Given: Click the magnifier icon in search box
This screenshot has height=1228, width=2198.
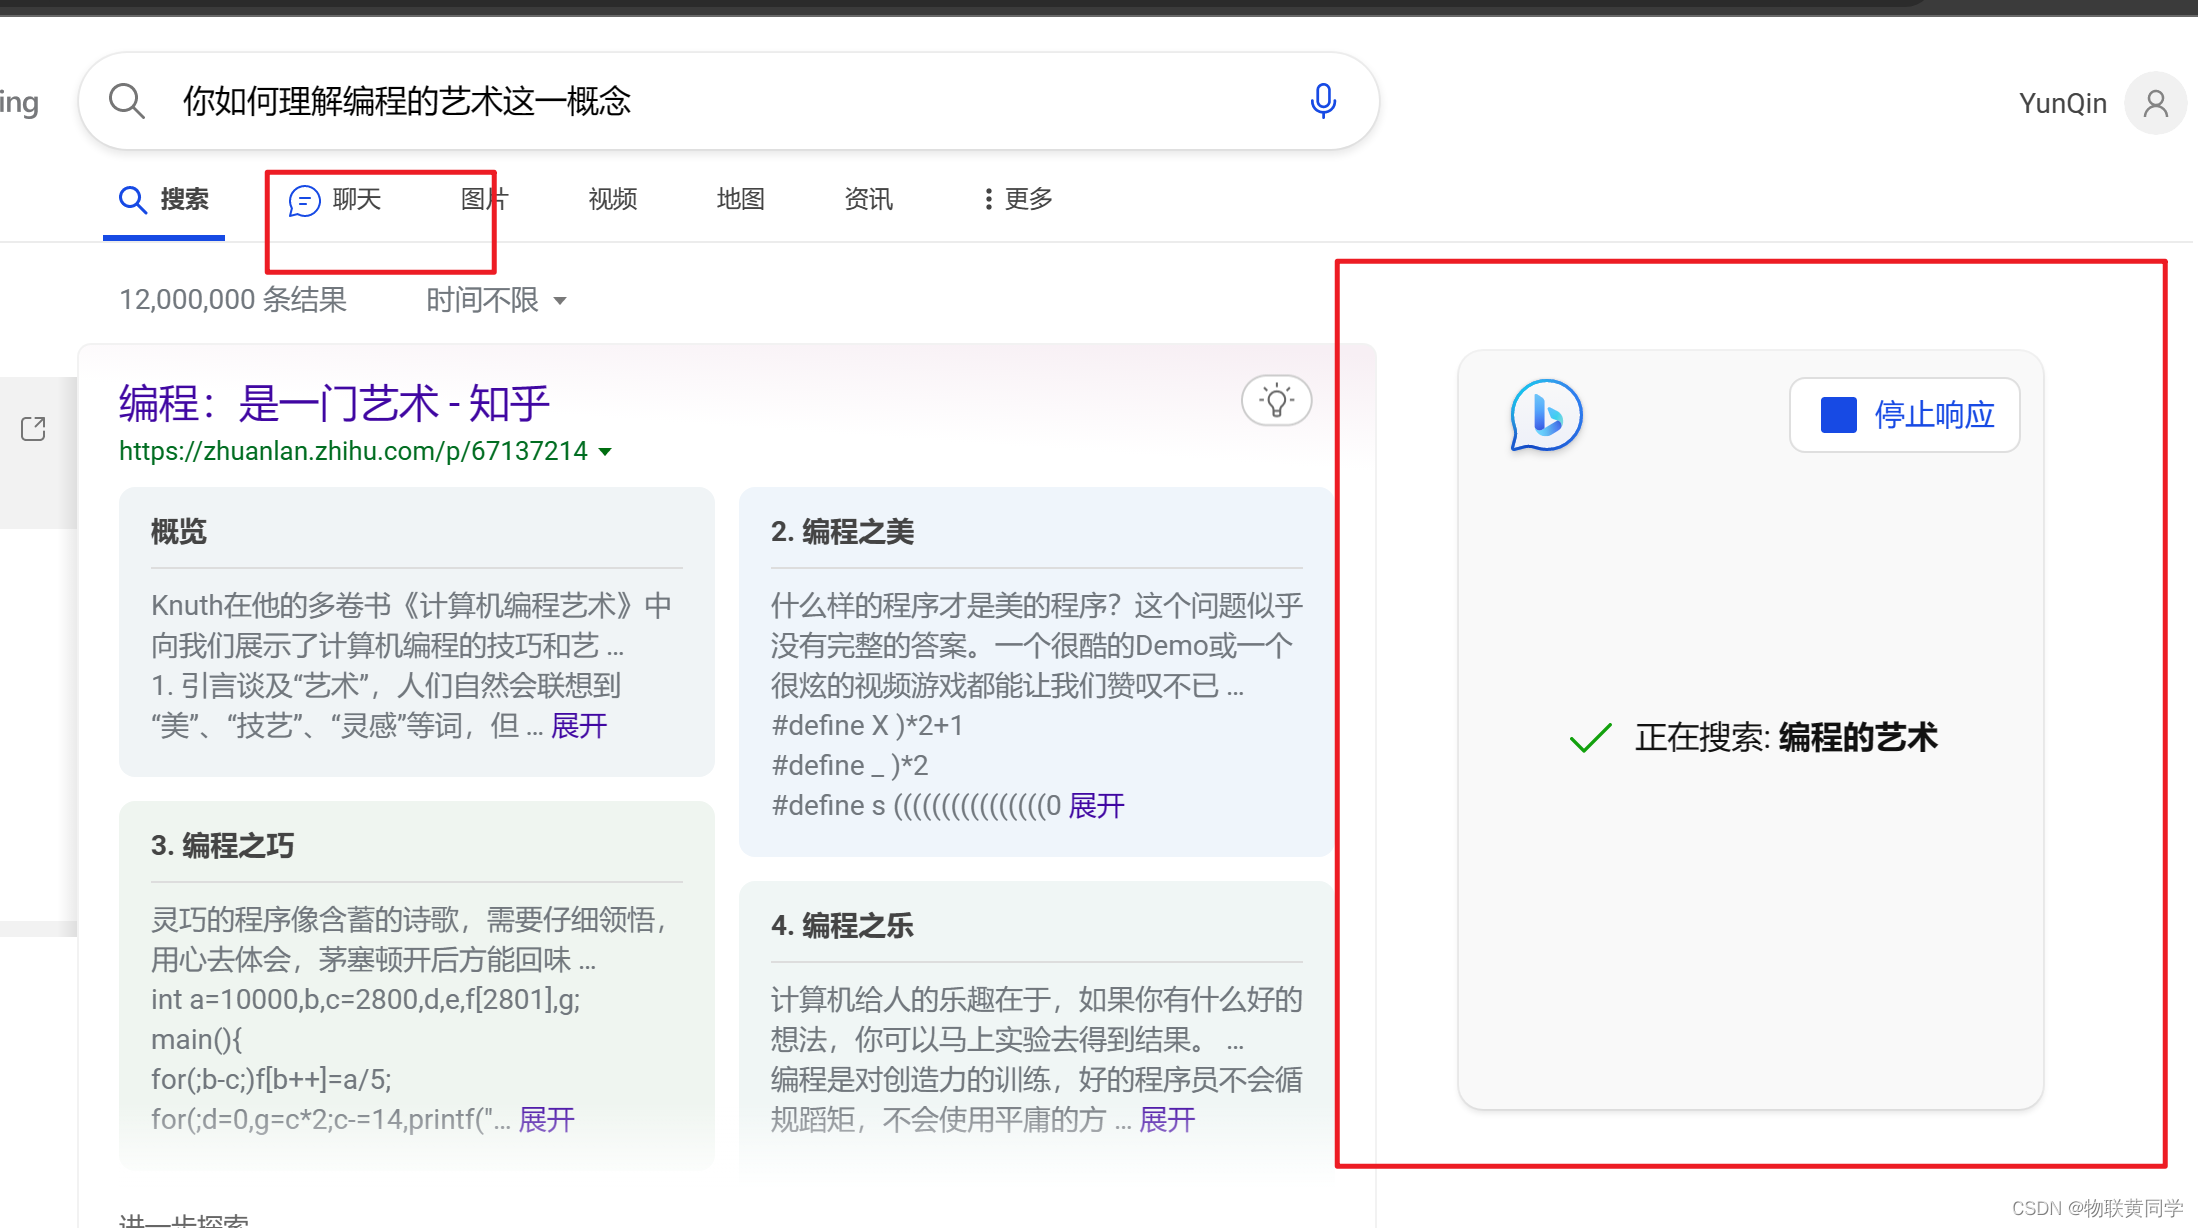Looking at the screenshot, I should pos(127,101).
